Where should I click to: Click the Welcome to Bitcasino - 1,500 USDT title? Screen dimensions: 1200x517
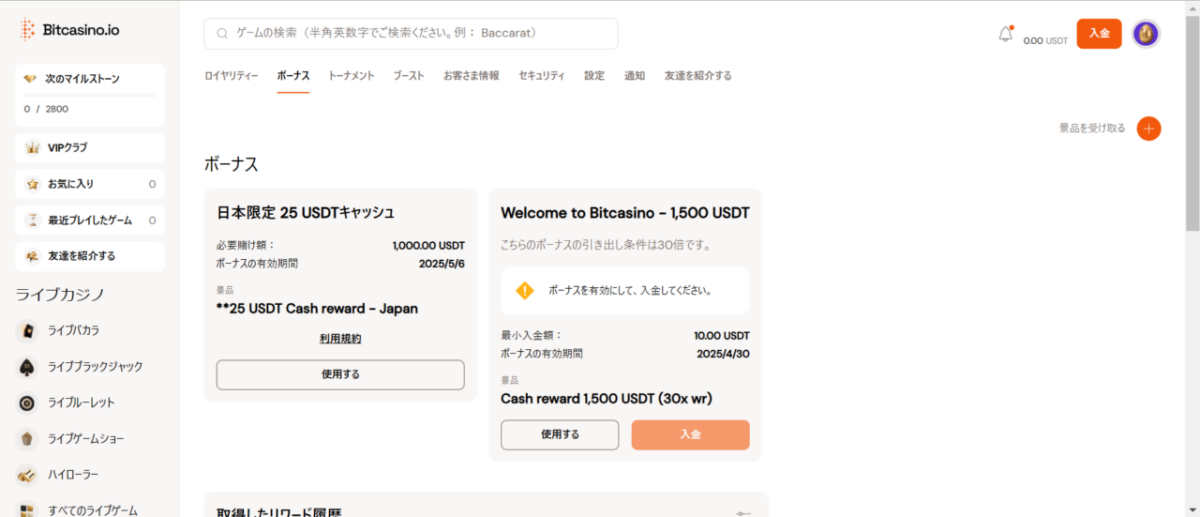tap(625, 213)
